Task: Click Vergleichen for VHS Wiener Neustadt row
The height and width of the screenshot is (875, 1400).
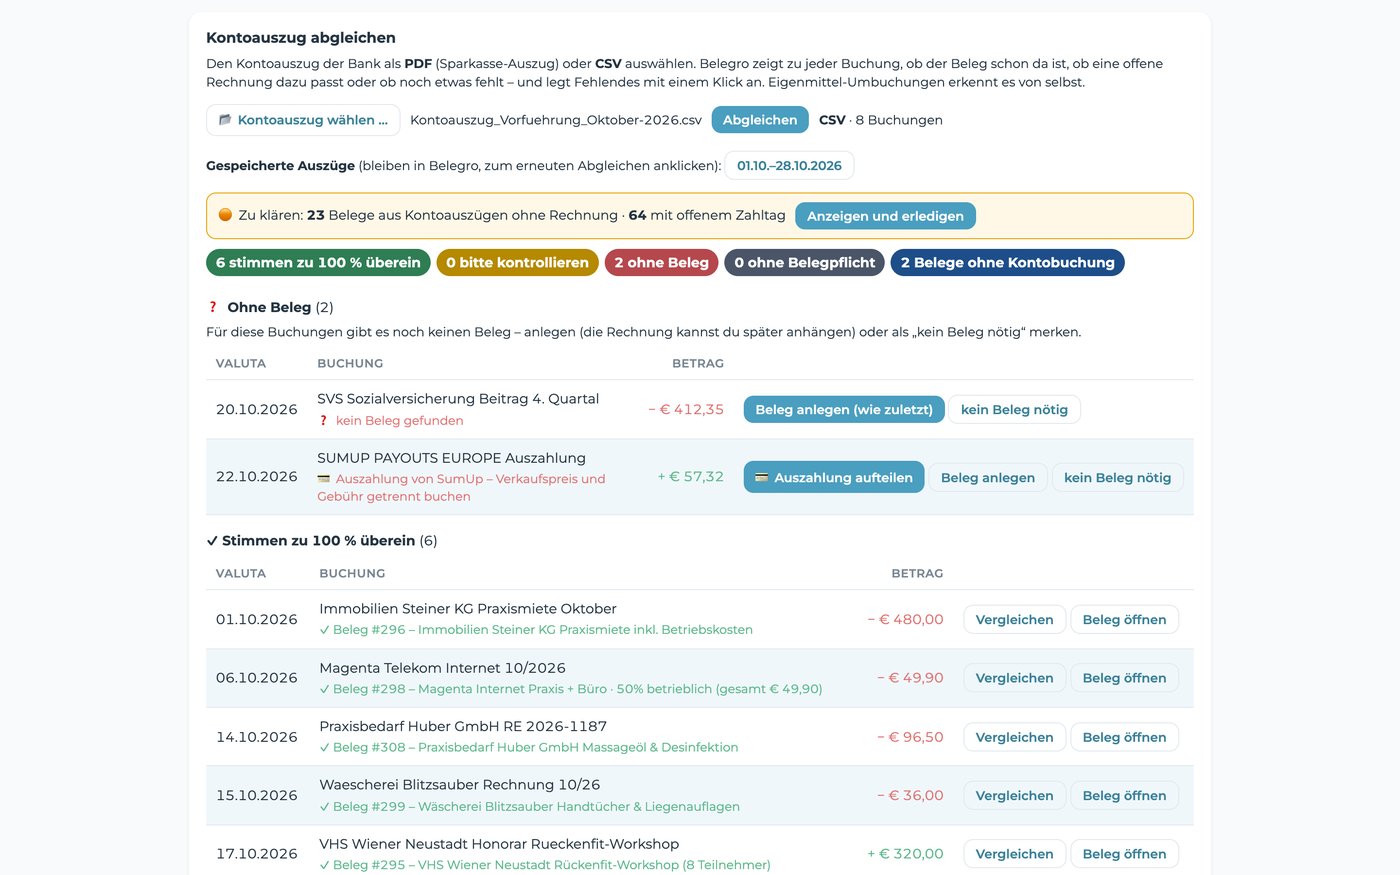Action: tap(1014, 854)
